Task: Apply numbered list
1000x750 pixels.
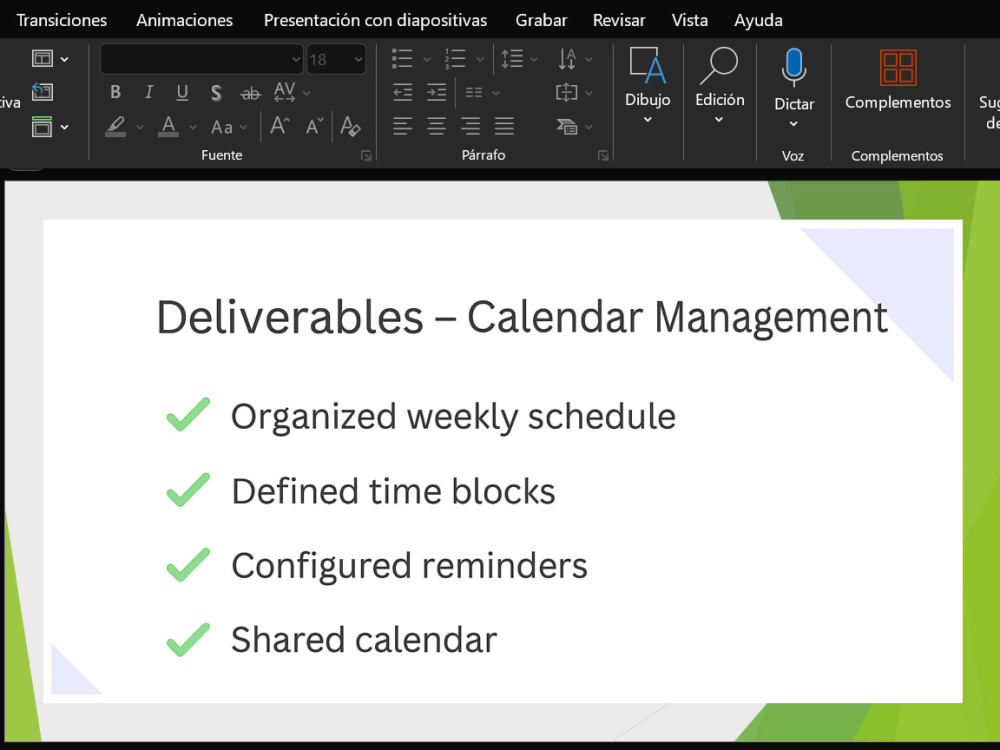Action: (455, 59)
